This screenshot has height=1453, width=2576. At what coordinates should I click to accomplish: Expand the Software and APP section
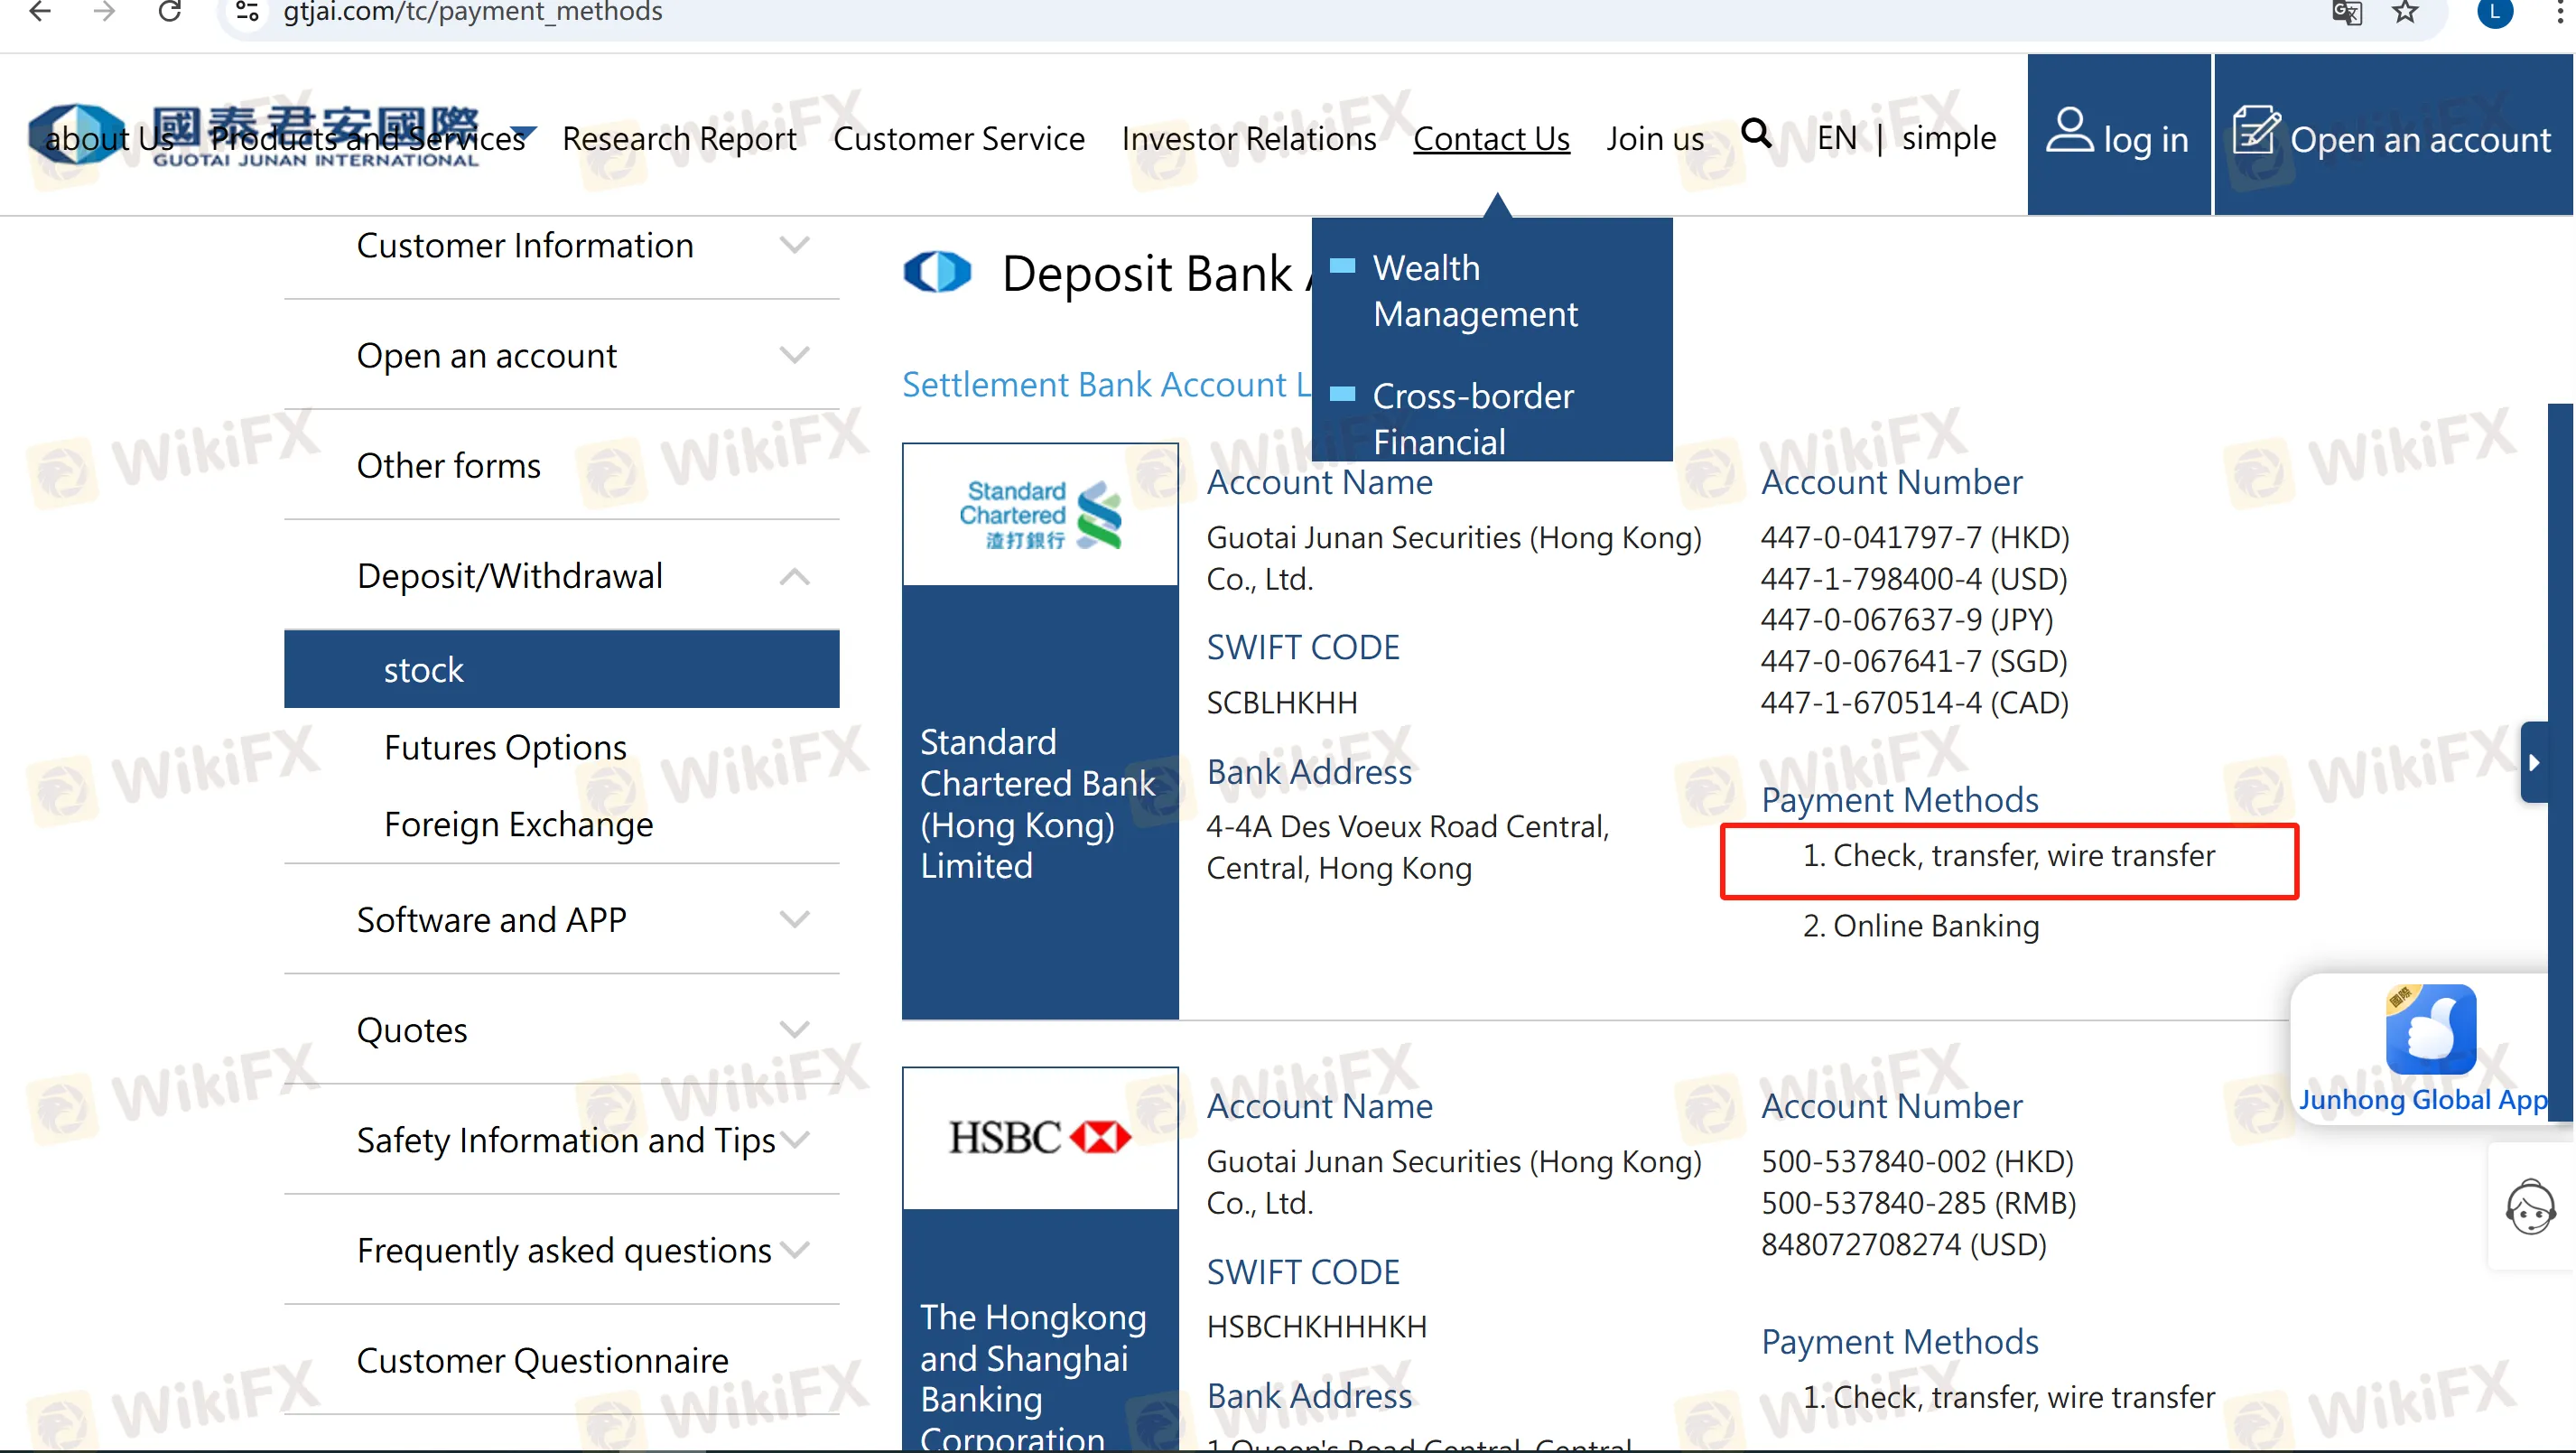coord(793,918)
